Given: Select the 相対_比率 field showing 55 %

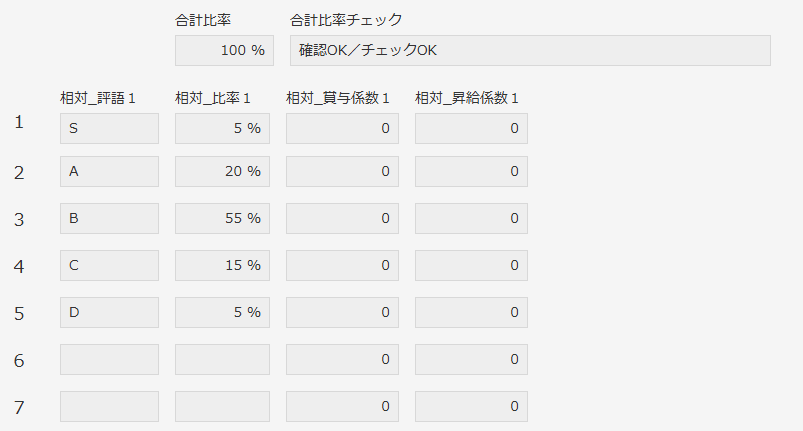Looking at the screenshot, I should (x=222, y=218).
